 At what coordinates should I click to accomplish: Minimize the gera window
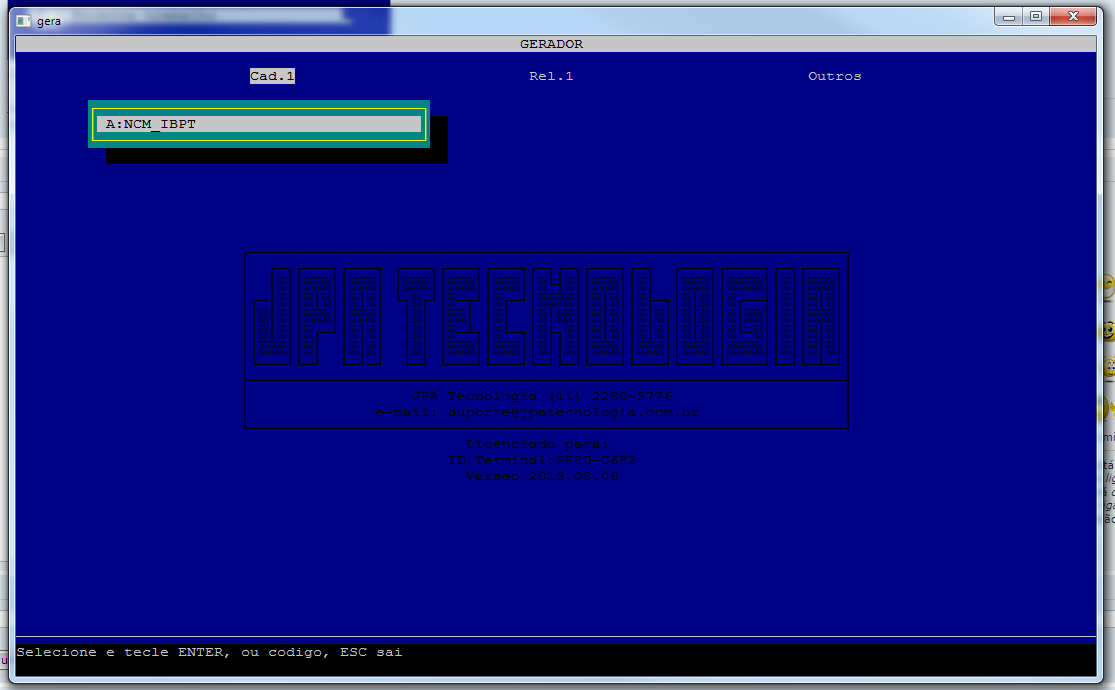tap(1008, 16)
